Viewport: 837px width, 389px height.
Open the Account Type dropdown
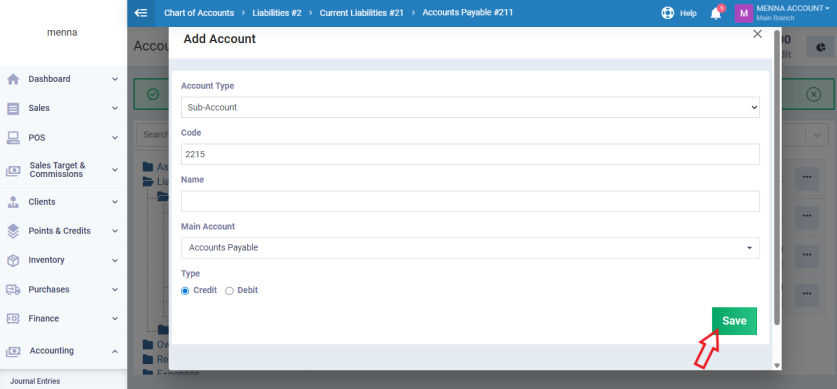coord(470,107)
